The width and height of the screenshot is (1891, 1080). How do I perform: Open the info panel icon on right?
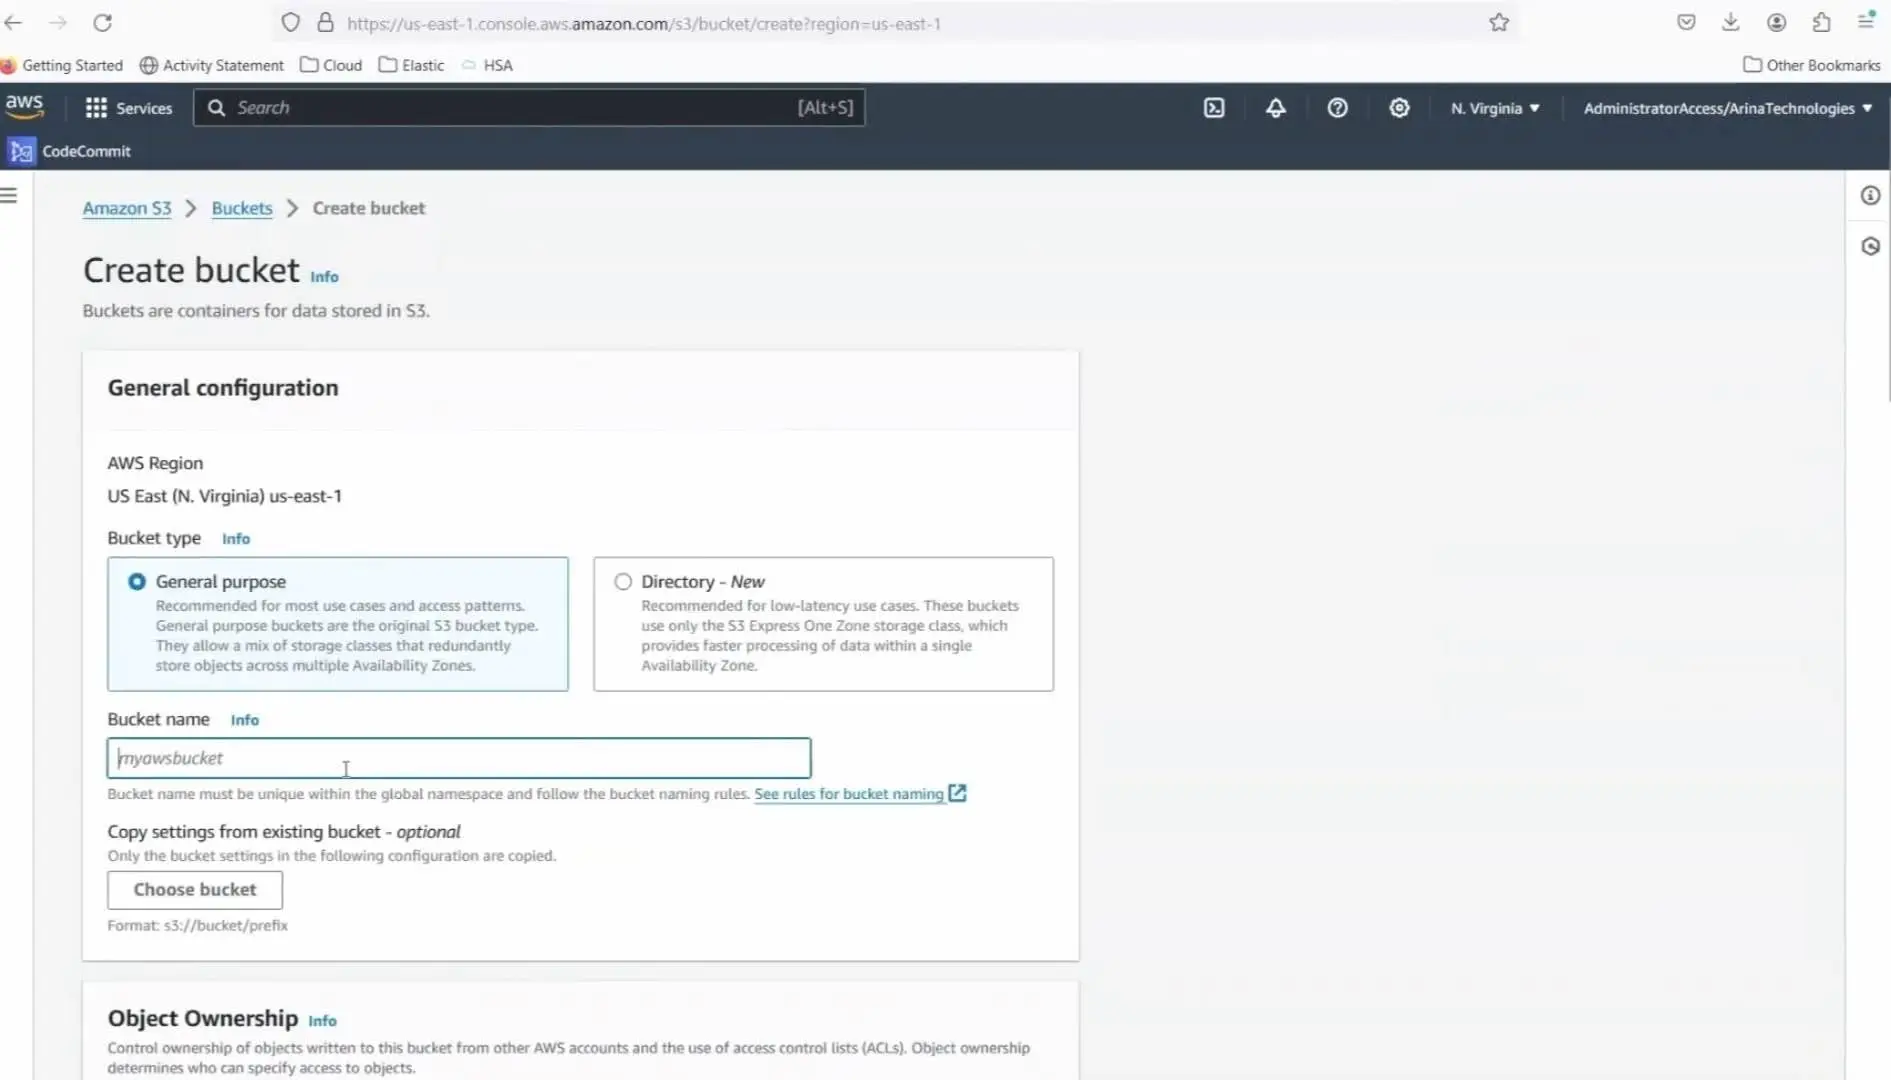pyautogui.click(x=1869, y=196)
